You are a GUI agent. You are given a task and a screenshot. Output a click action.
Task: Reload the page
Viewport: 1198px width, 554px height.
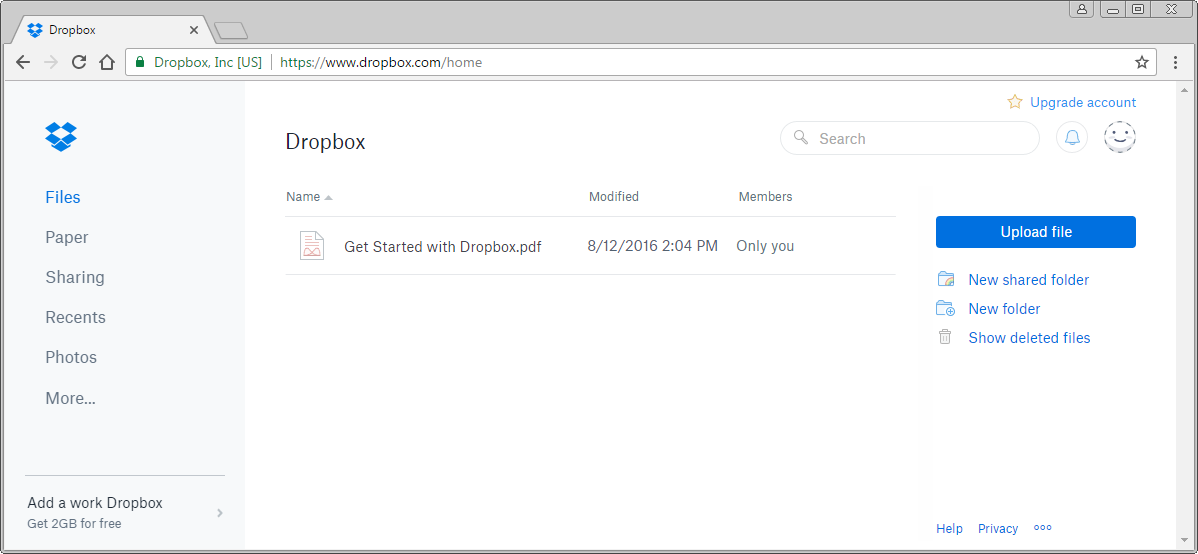(x=79, y=63)
